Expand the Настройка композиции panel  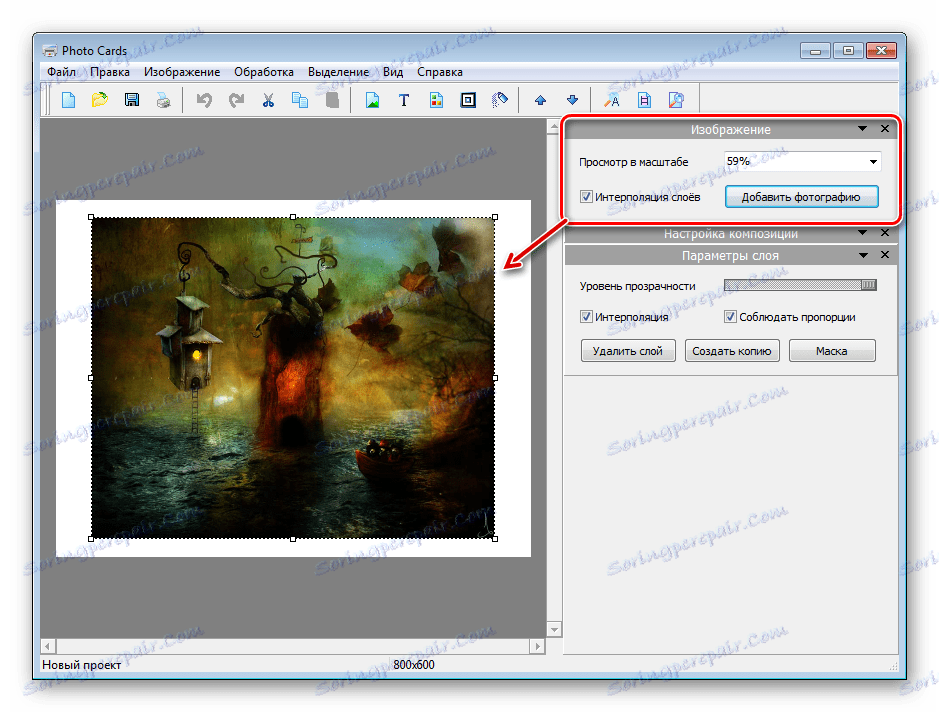pyautogui.click(x=862, y=234)
